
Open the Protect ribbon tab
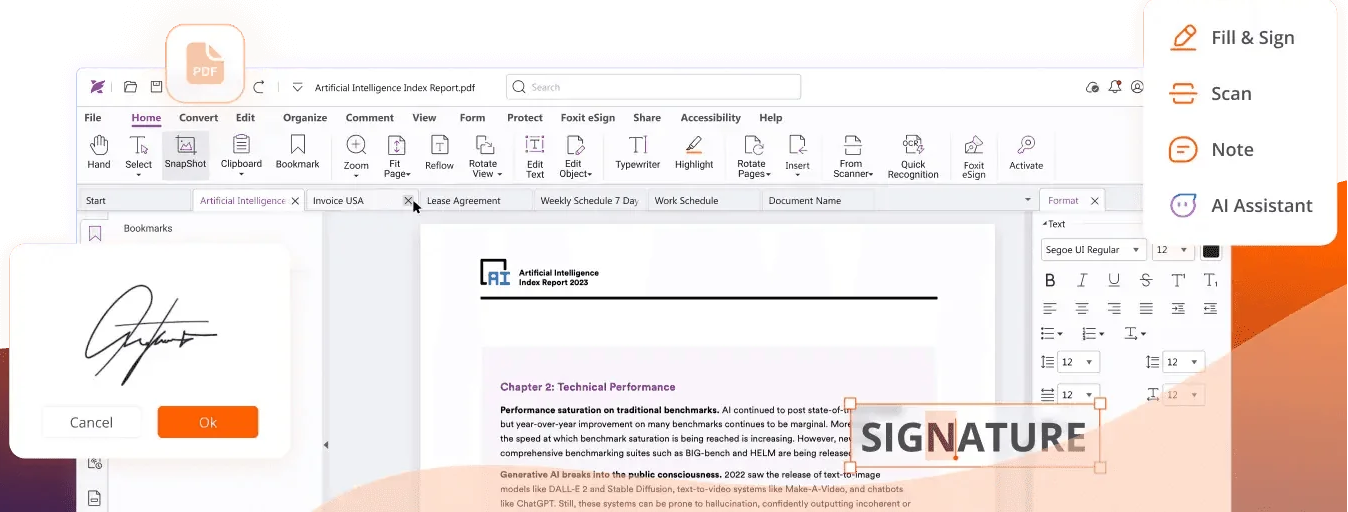[x=524, y=118]
